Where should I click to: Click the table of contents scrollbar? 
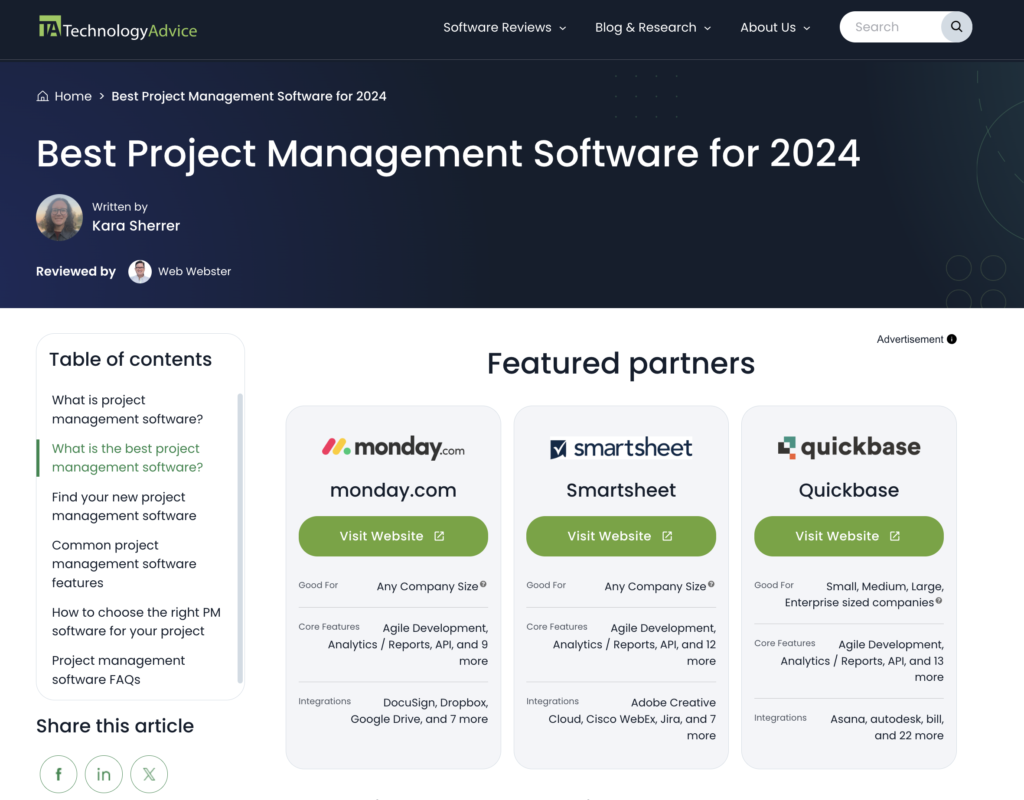[240, 538]
